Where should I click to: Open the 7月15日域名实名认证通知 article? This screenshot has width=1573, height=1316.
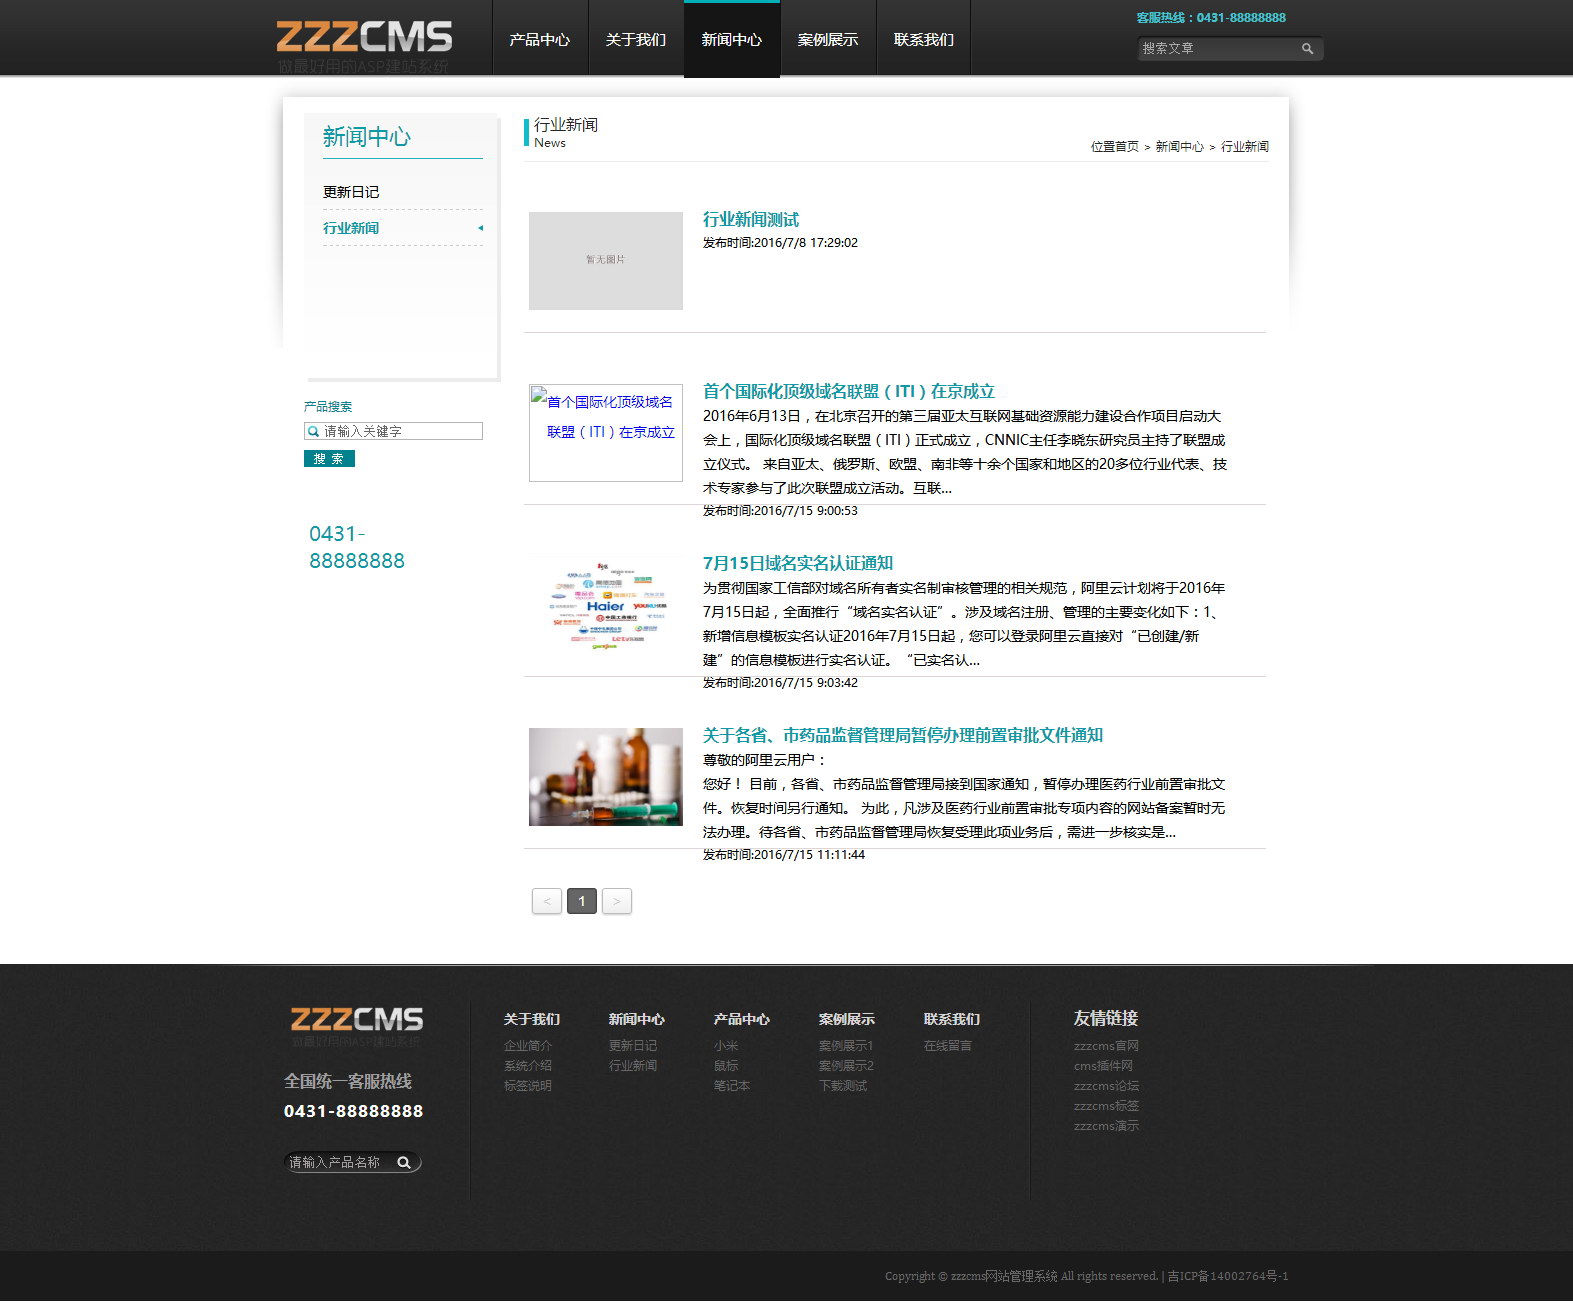[798, 564]
